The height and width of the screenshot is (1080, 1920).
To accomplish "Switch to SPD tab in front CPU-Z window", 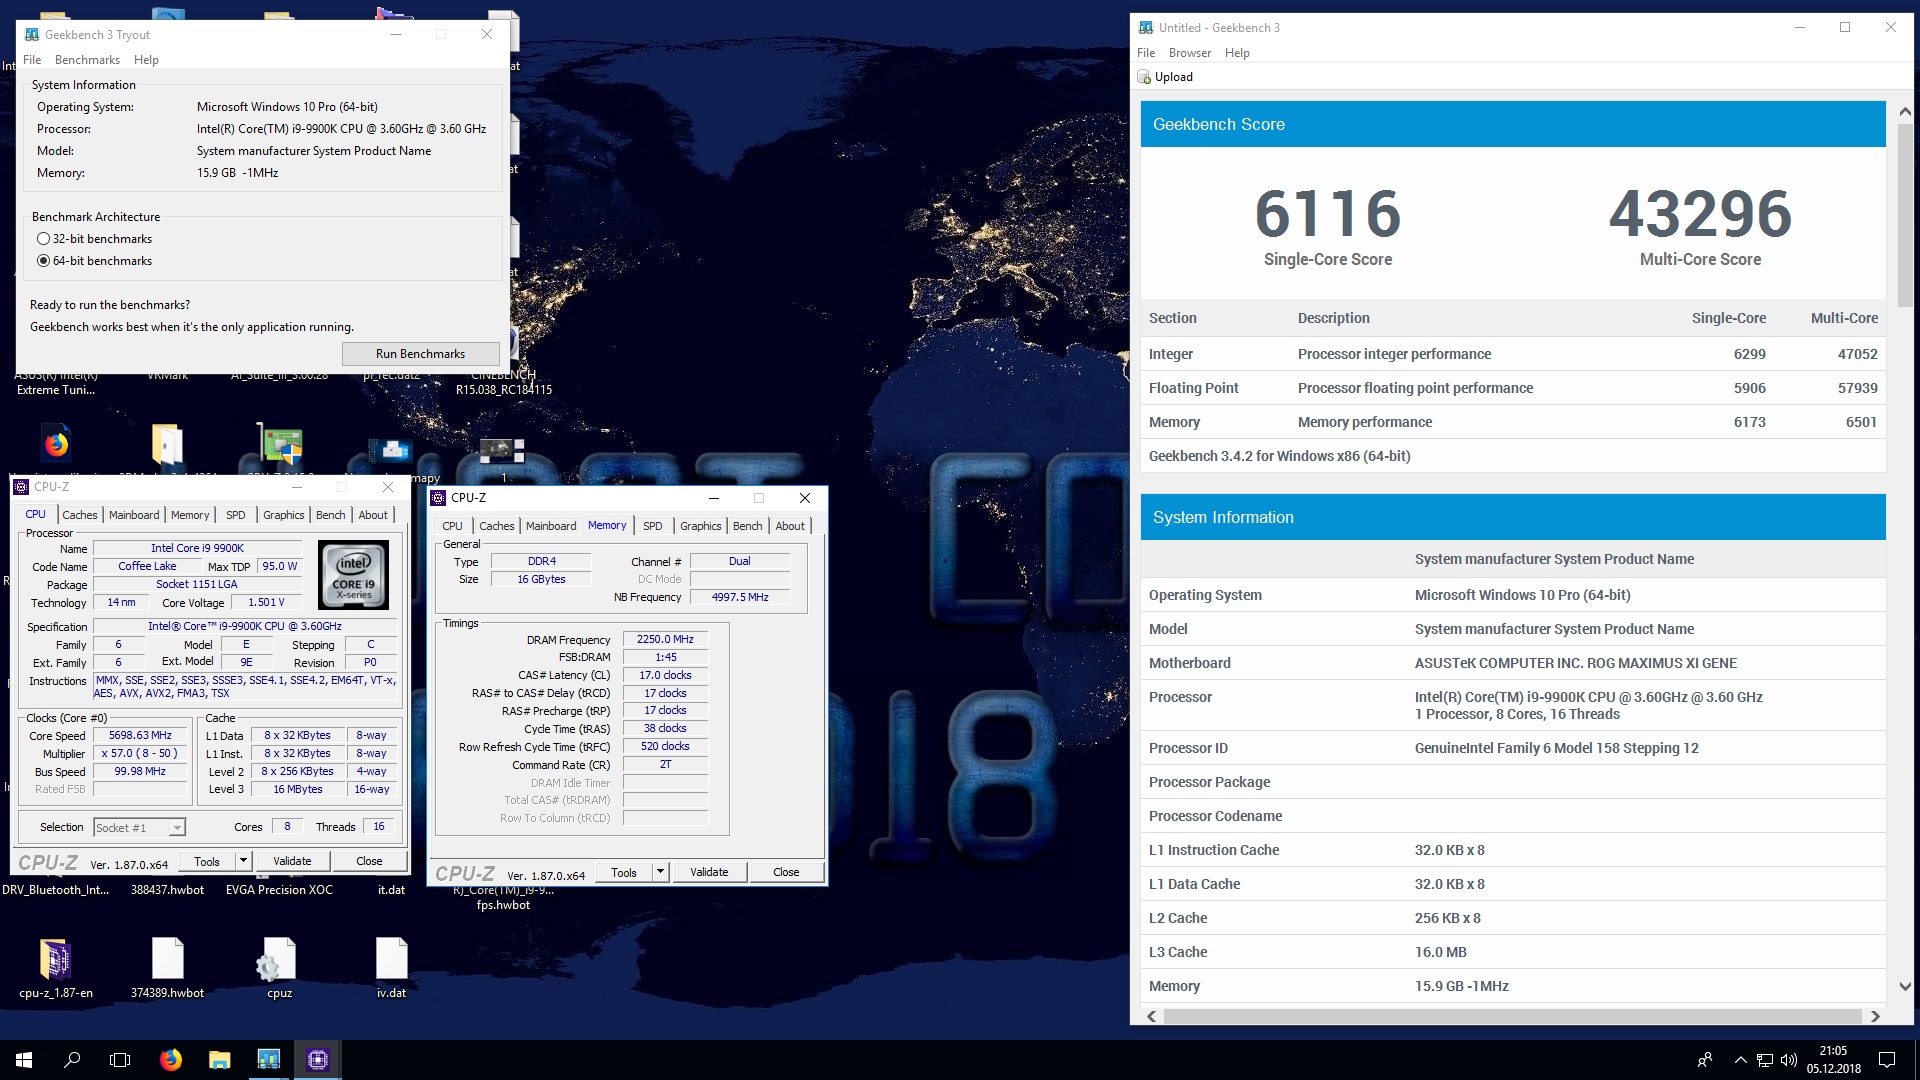I will (x=653, y=526).
